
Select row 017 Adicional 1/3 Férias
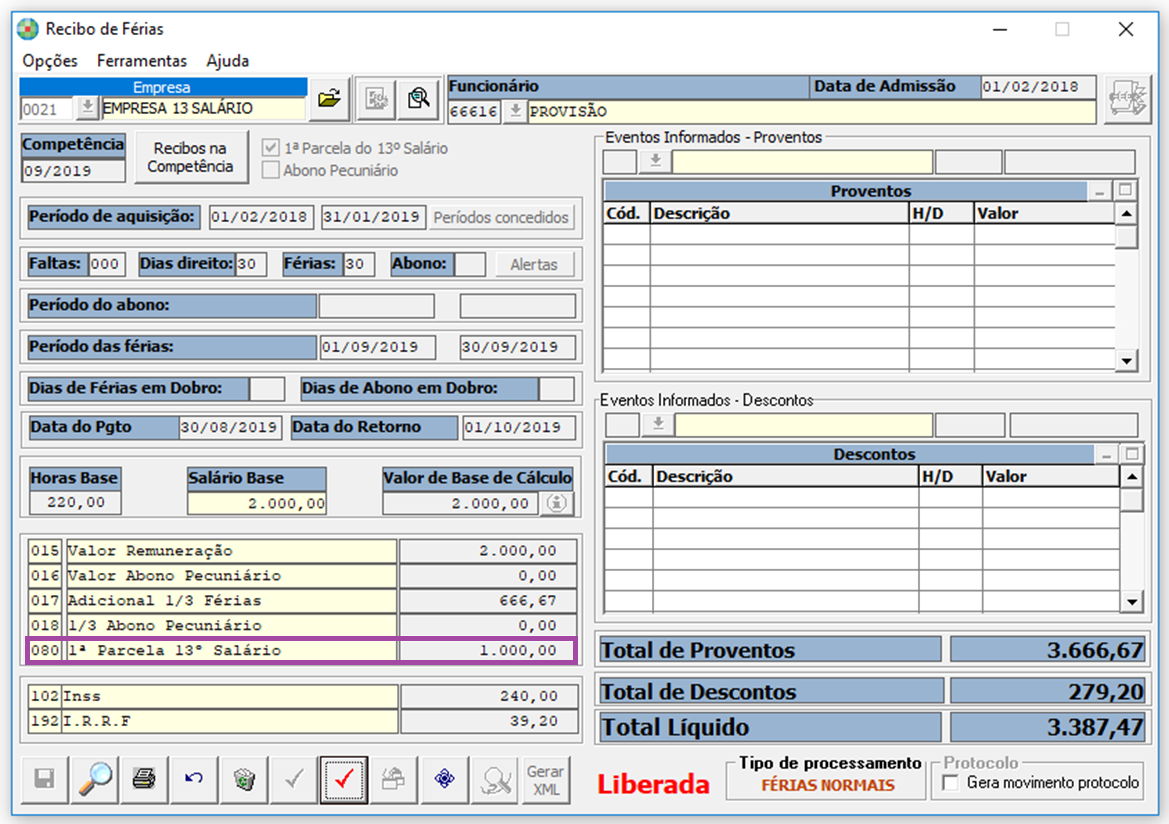tap(302, 600)
